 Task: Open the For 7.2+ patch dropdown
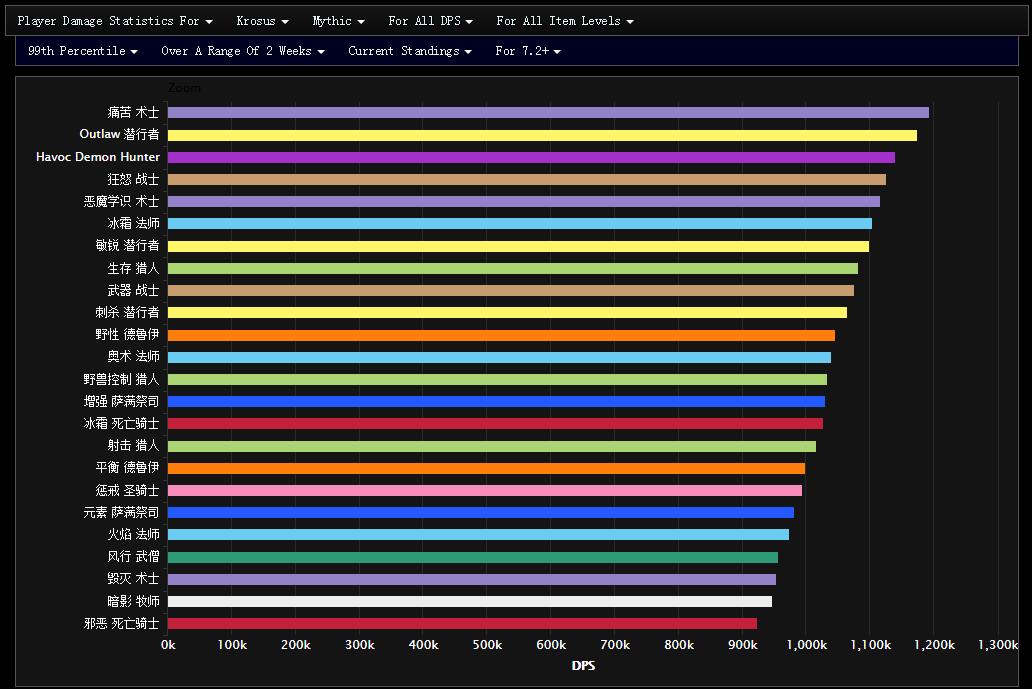tap(528, 51)
